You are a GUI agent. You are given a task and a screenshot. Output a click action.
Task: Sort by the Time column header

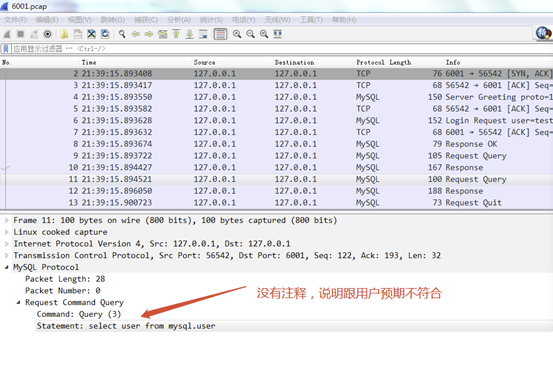point(136,62)
